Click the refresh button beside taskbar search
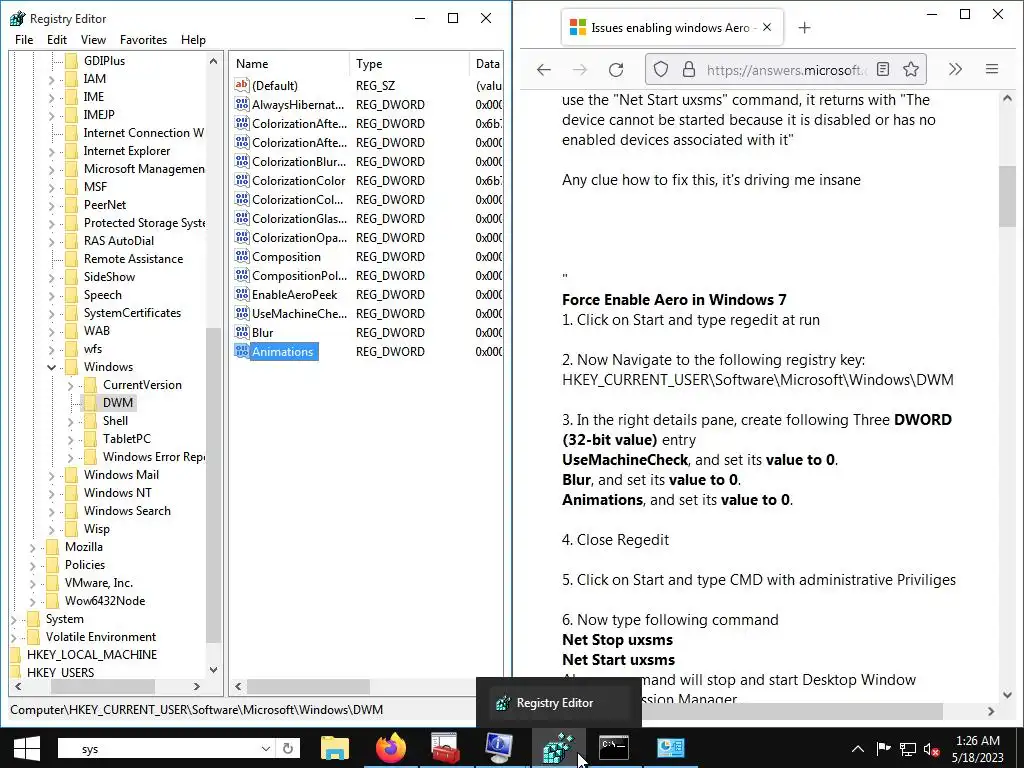The image size is (1024, 768). pyautogui.click(x=287, y=748)
